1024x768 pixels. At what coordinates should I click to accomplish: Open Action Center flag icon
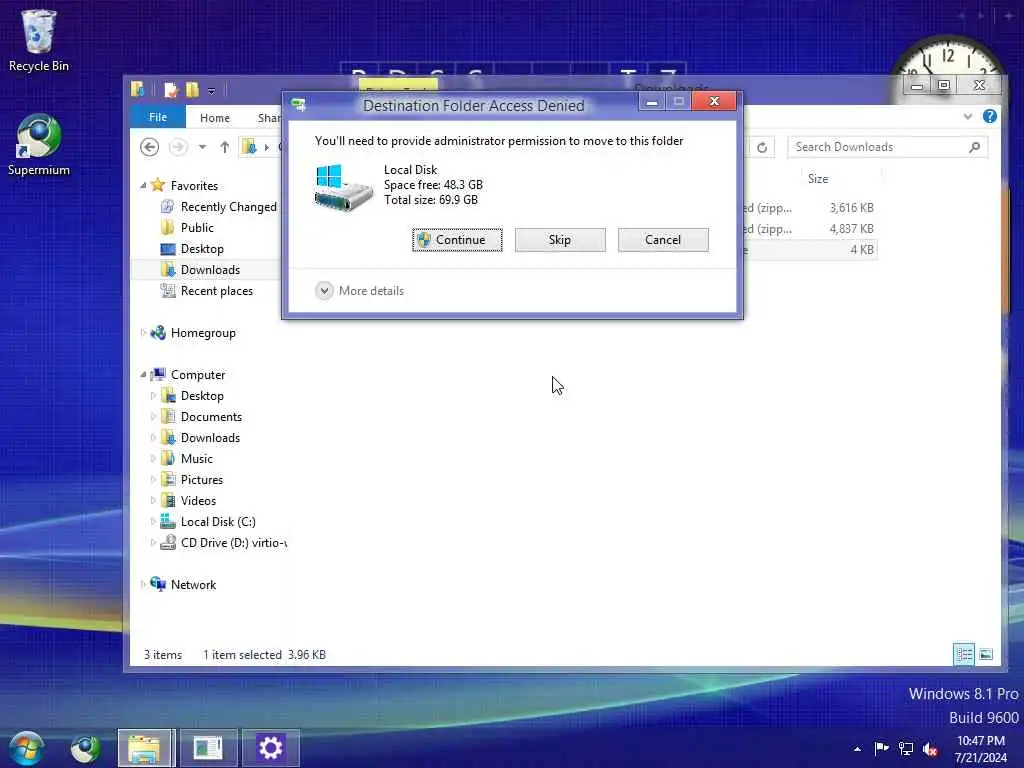coord(881,748)
